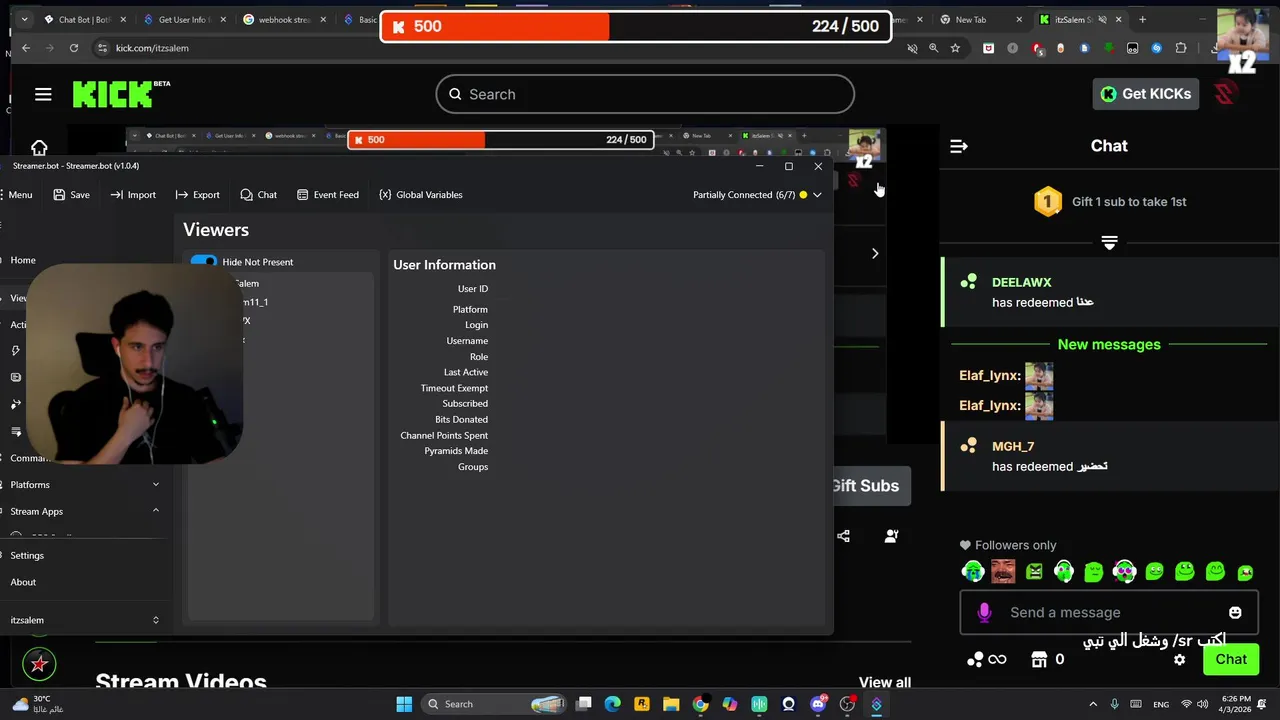The height and width of the screenshot is (720, 1280).
Task: Open a new Chrome tab
Action: [1142, 19]
